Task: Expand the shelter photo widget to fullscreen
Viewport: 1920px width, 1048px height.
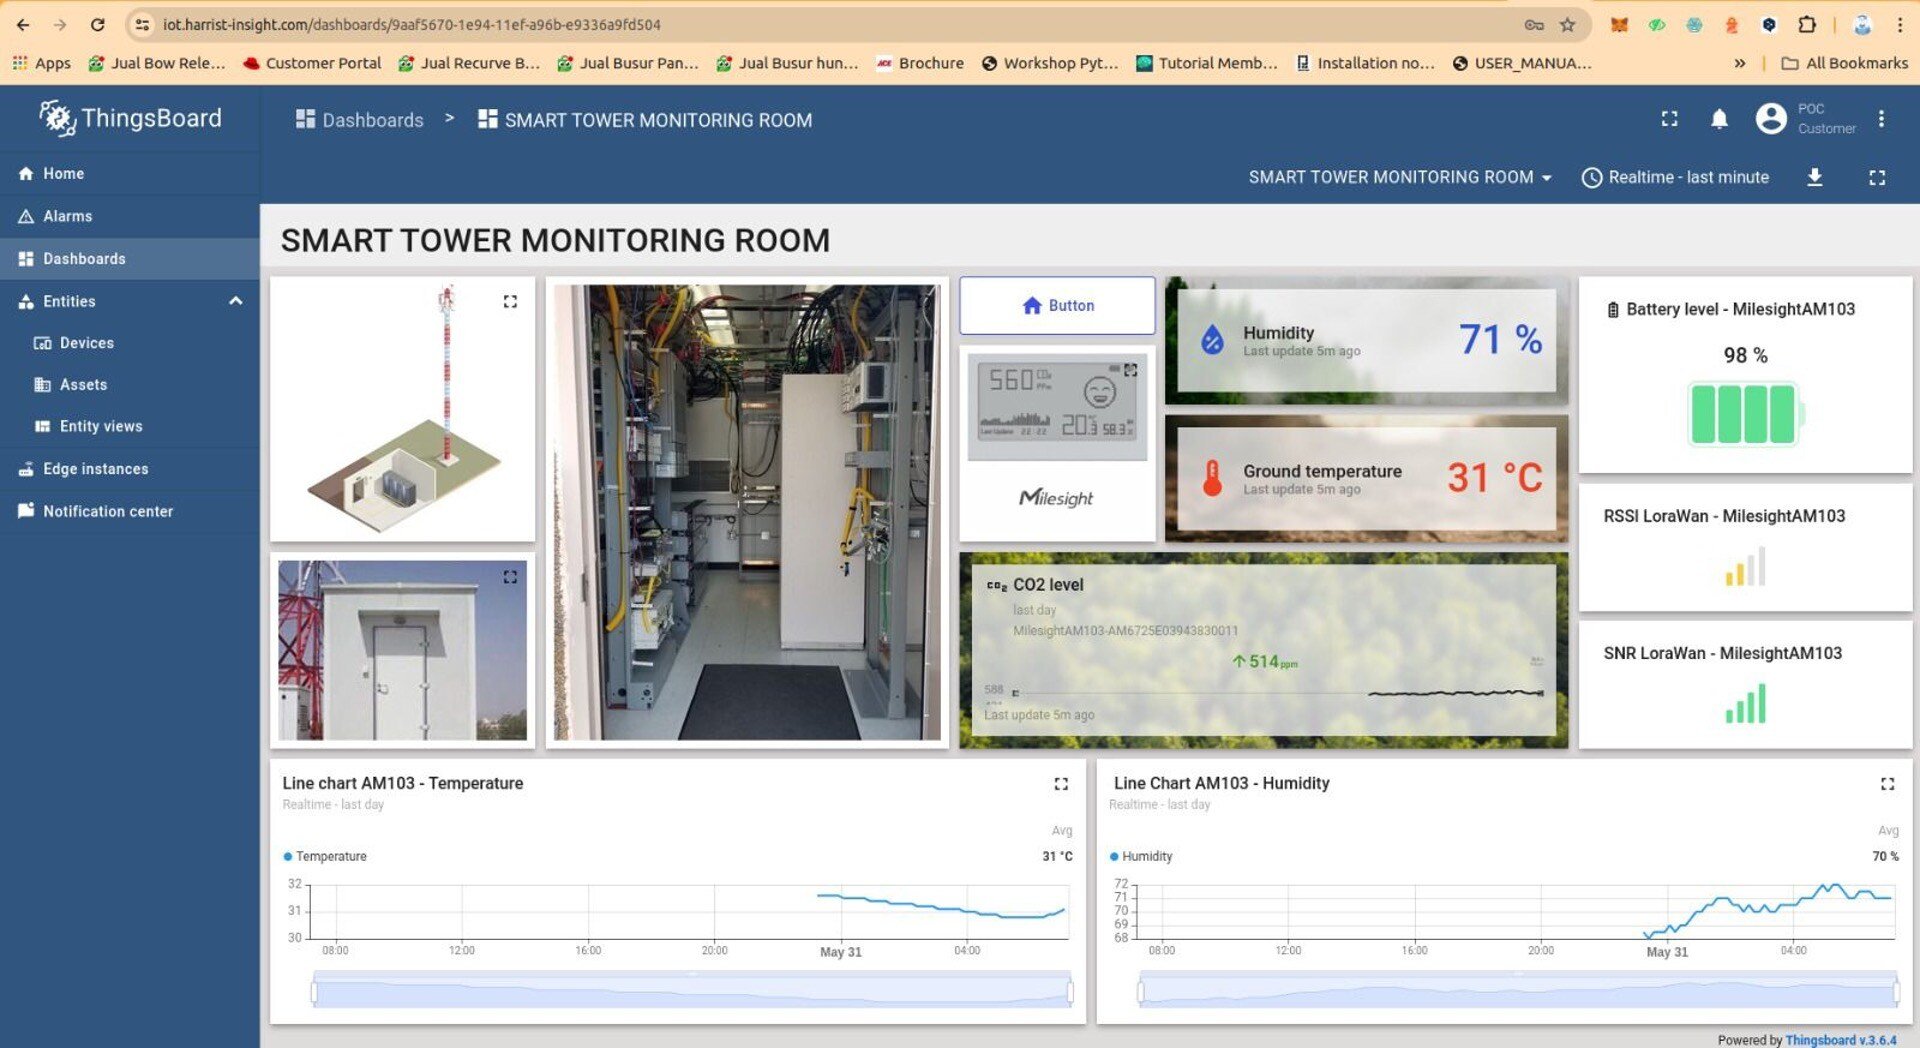Action: click(510, 576)
